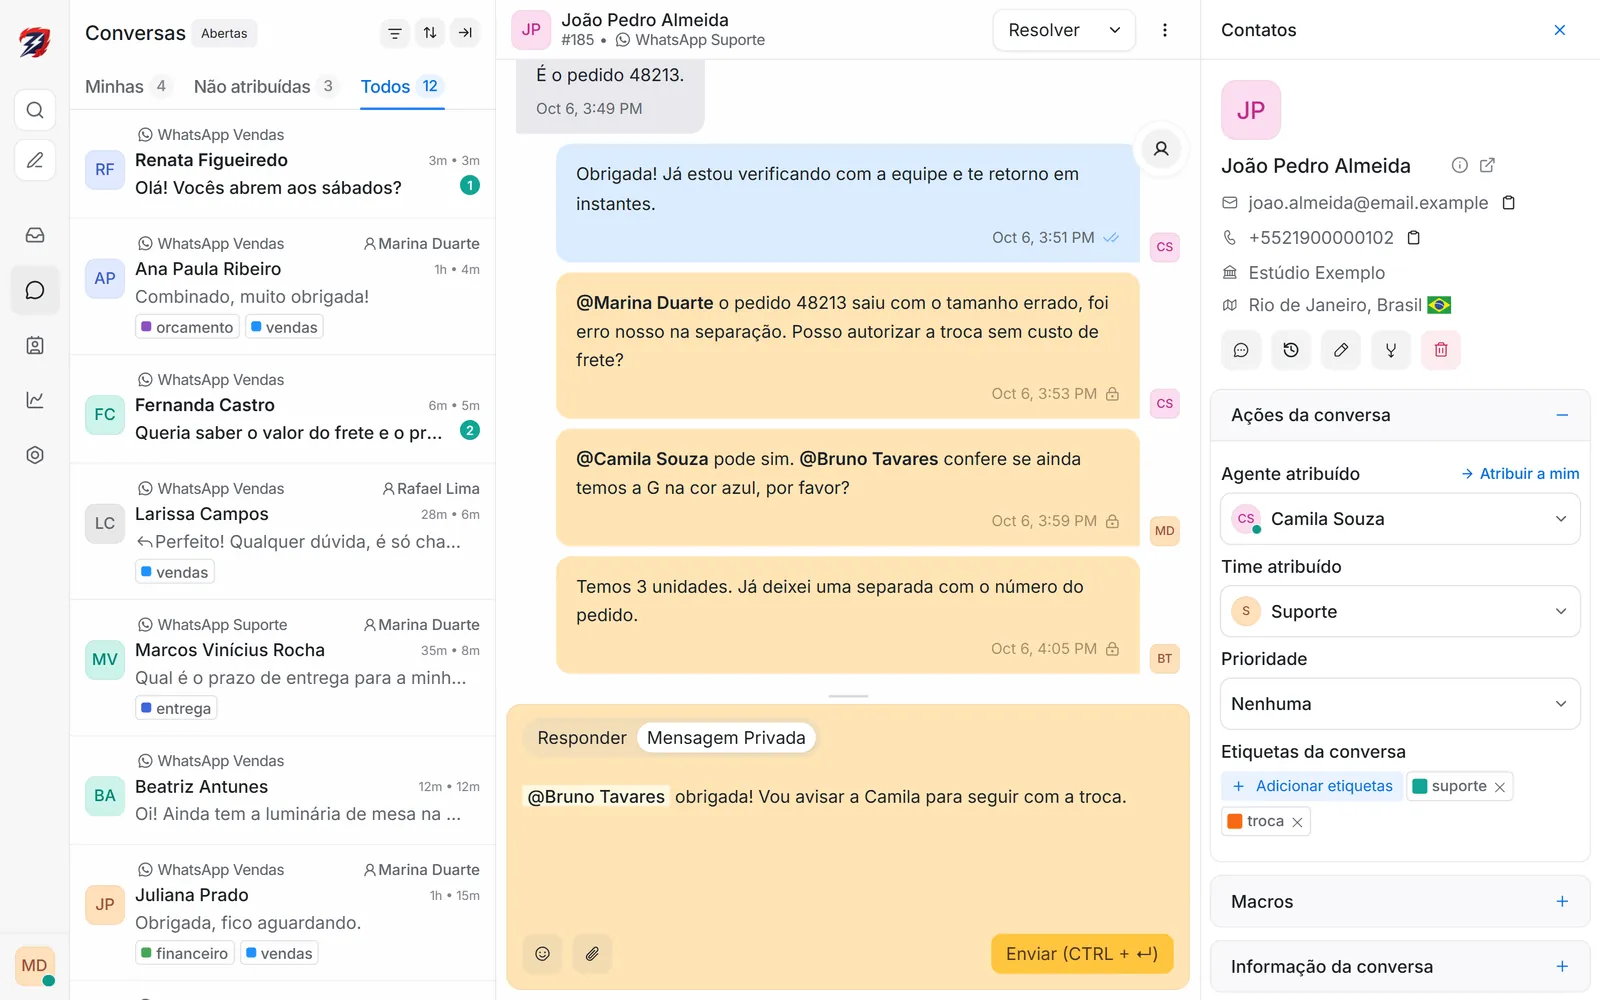This screenshot has height=1000, width=1600.
Task: Switch to the Minhas tab
Action: (x=128, y=87)
